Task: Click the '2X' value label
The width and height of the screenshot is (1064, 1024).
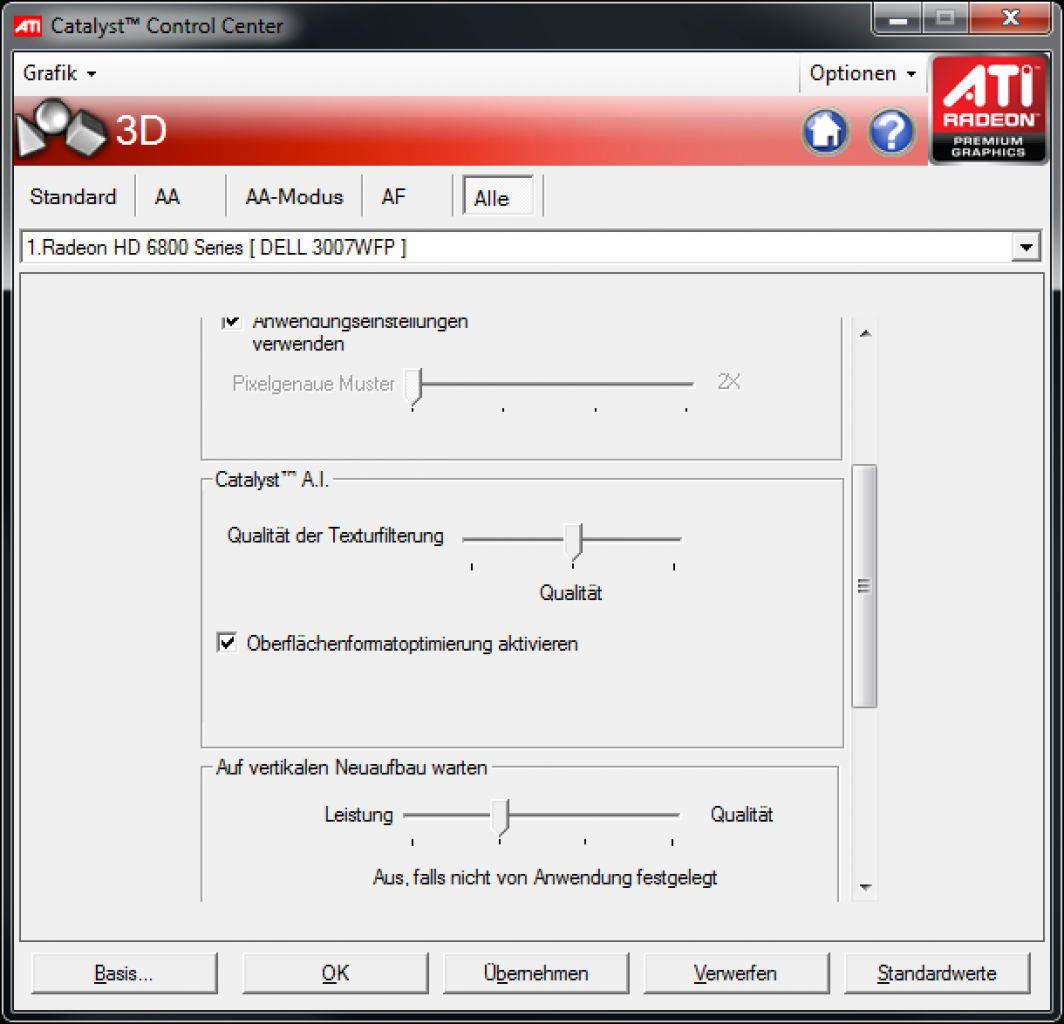Action: [x=729, y=382]
